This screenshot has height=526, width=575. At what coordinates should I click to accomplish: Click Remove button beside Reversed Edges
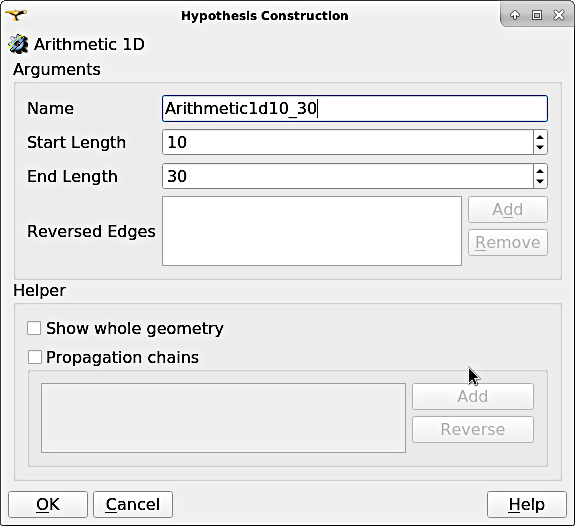click(508, 242)
